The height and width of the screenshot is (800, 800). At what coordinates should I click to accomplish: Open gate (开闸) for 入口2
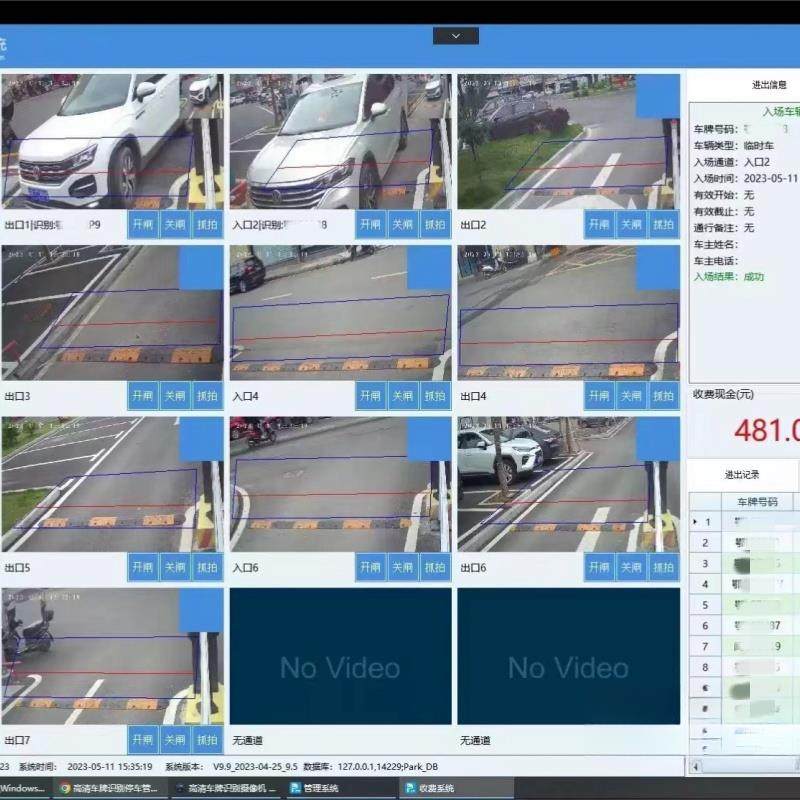coord(371,224)
